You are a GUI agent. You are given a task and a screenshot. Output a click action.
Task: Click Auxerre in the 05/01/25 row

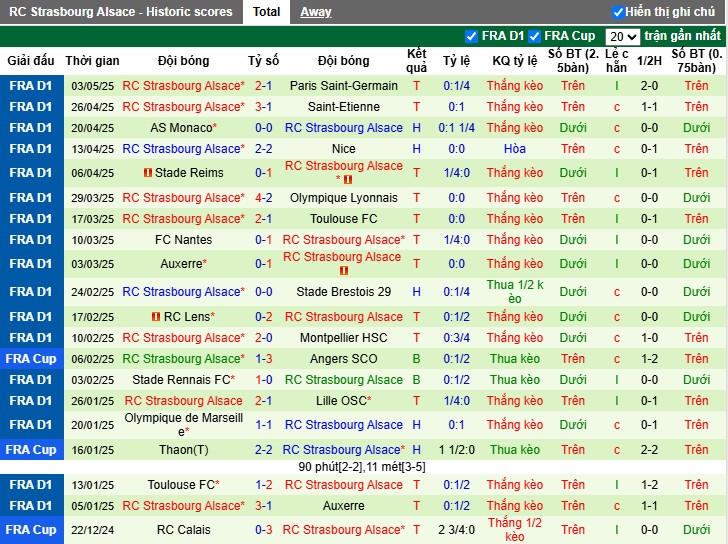[344, 506]
